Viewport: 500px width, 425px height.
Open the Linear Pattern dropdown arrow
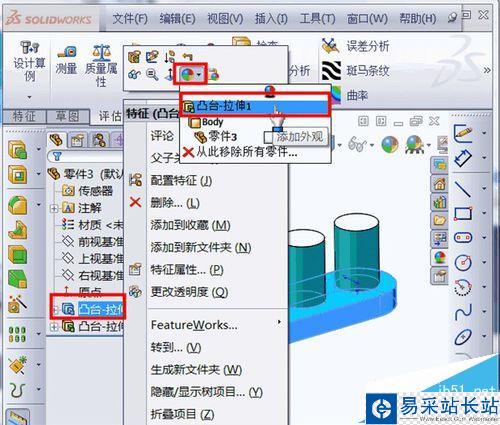[39, 334]
